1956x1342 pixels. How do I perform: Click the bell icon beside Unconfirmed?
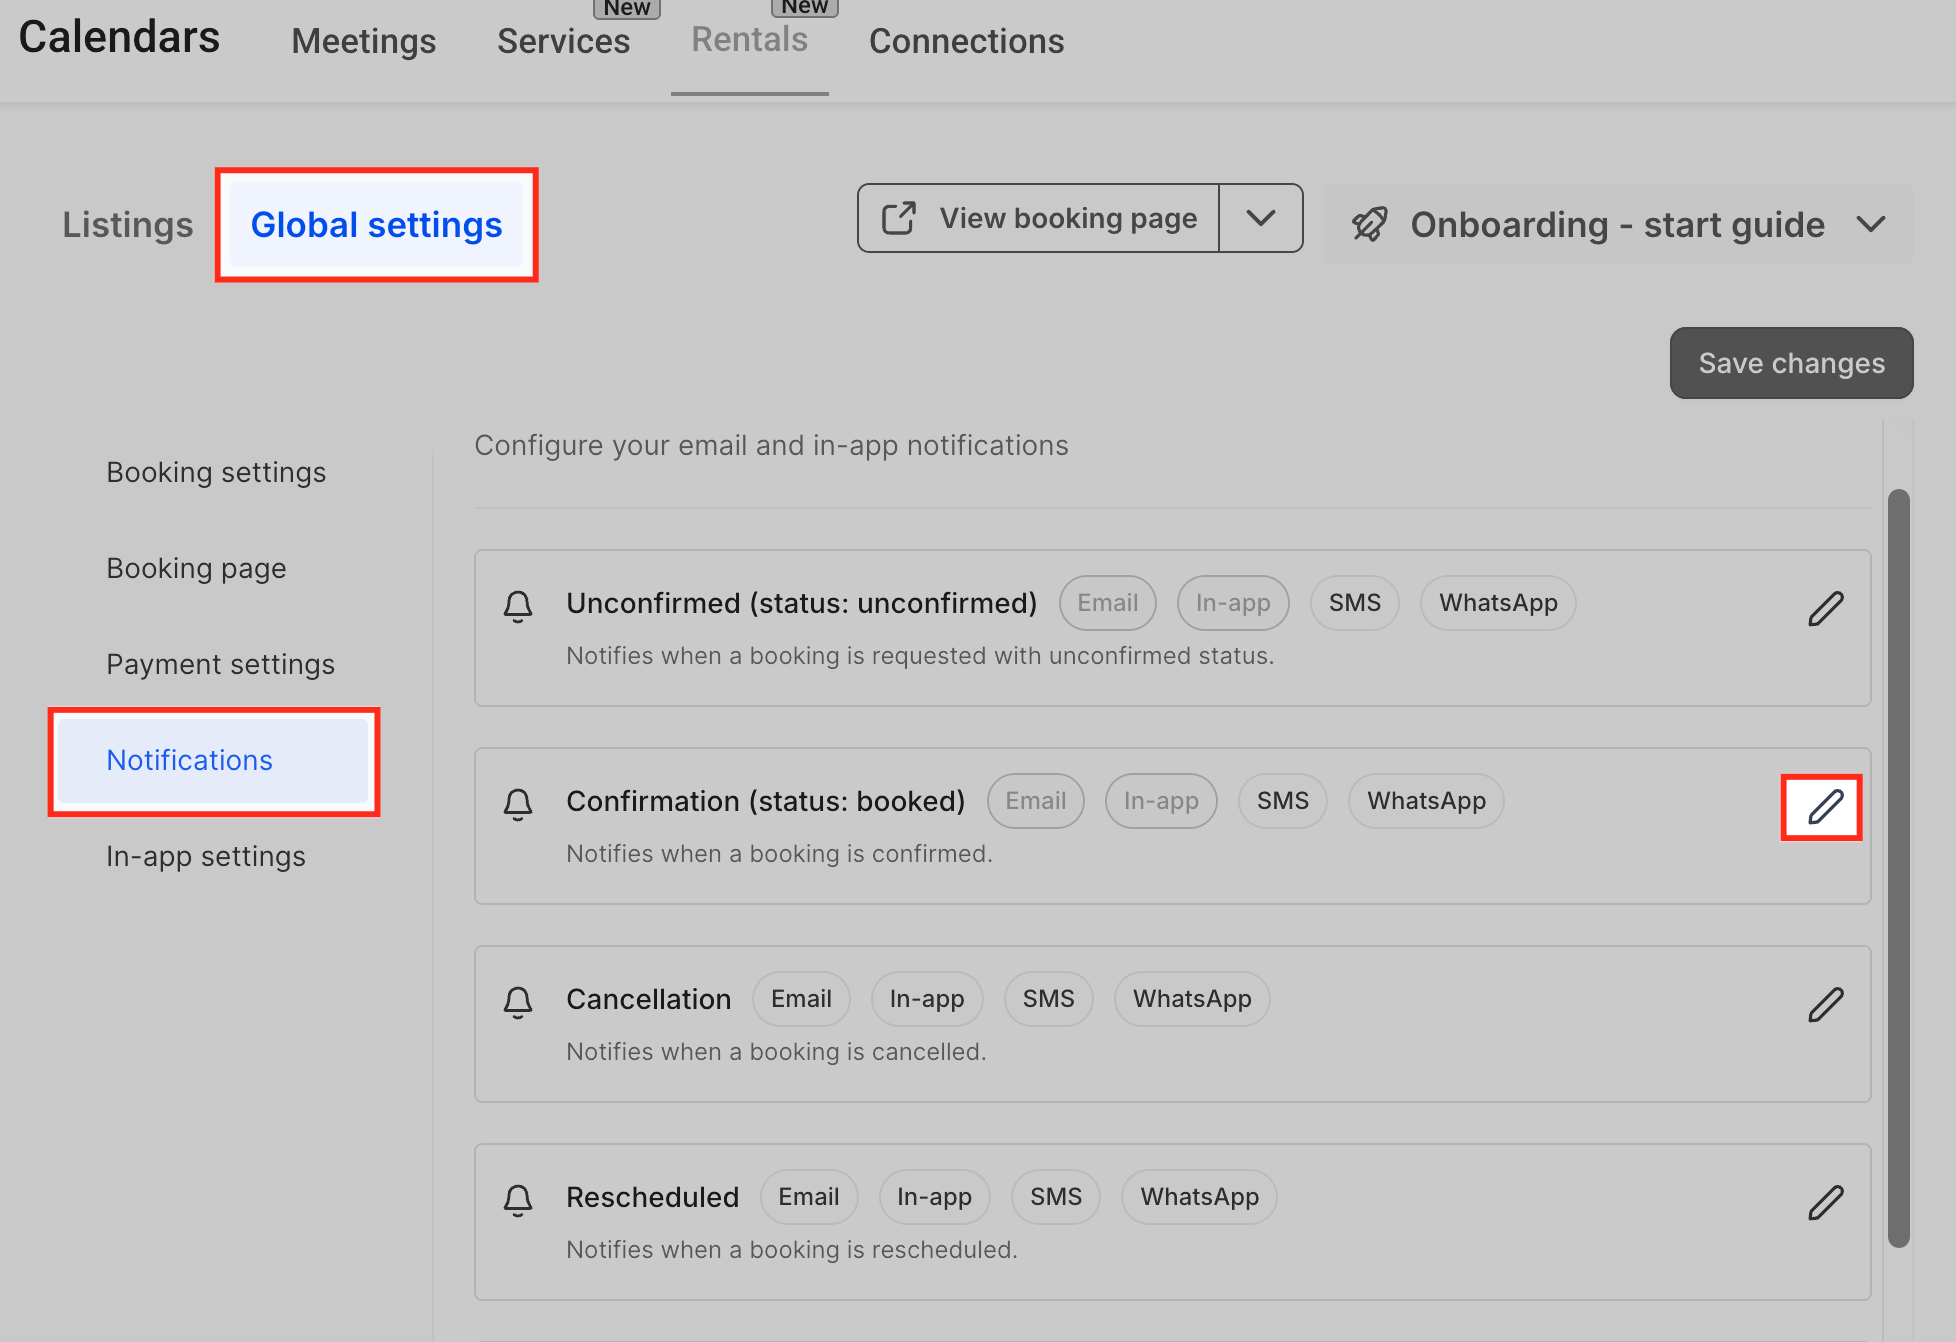(x=518, y=606)
